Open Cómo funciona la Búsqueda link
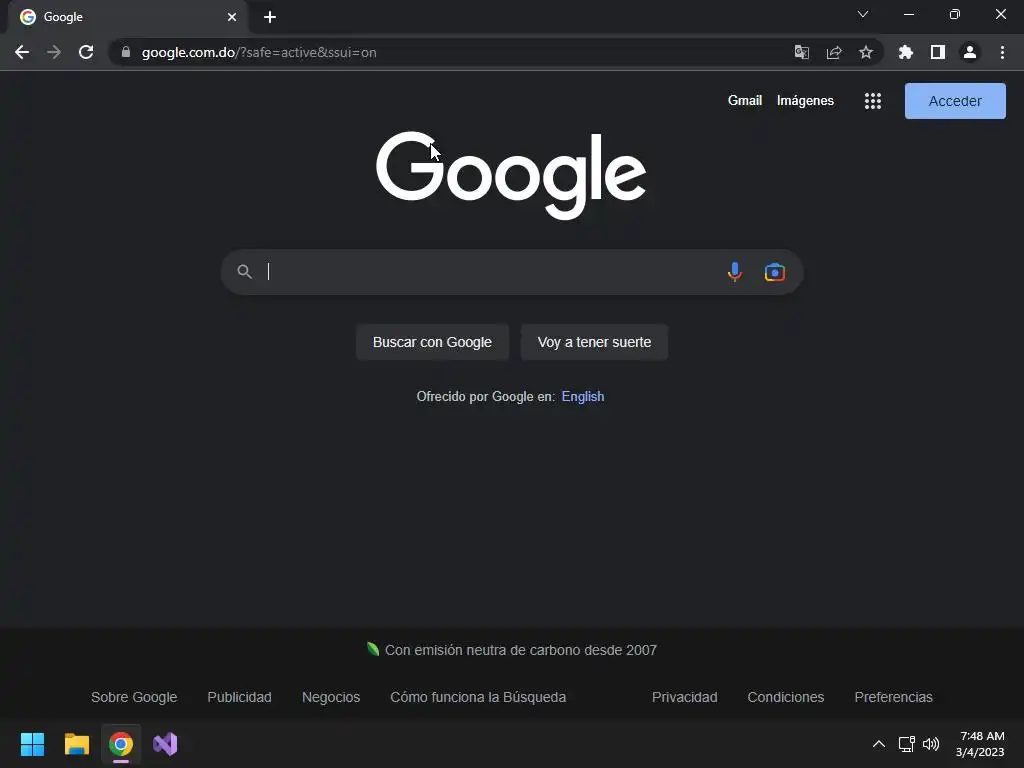This screenshot has height=768, width=1024. [x=478, y=697]
